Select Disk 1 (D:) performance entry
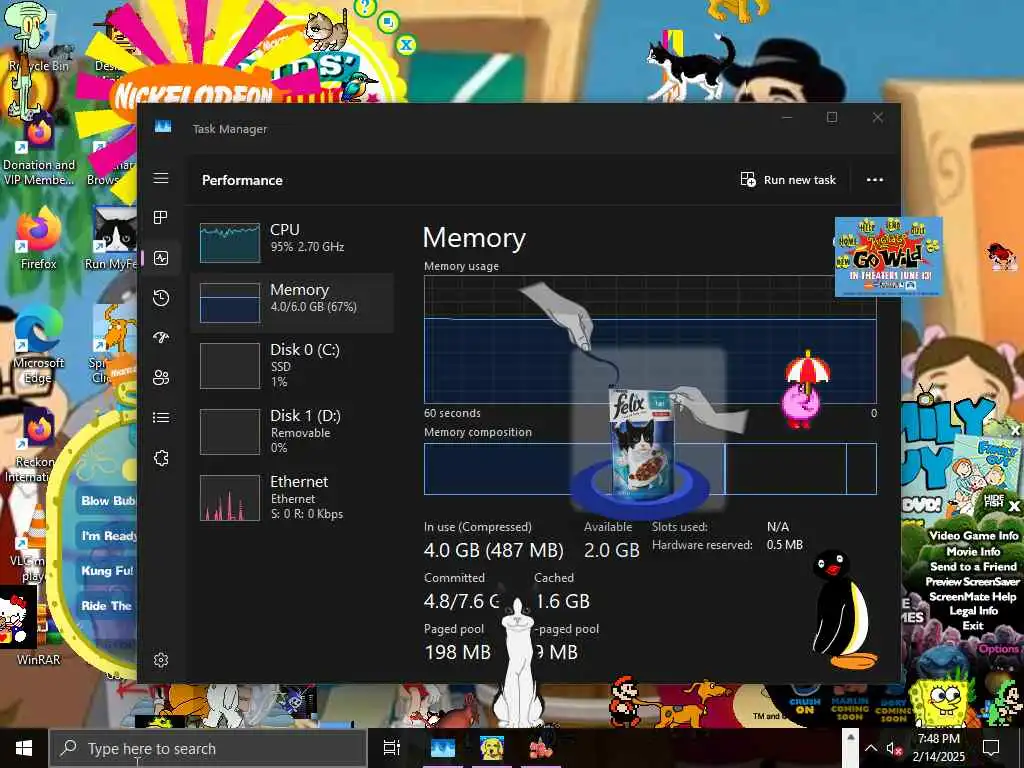Image resolution: width=1024 pixels, height=768 pixels. click(291, 431)
